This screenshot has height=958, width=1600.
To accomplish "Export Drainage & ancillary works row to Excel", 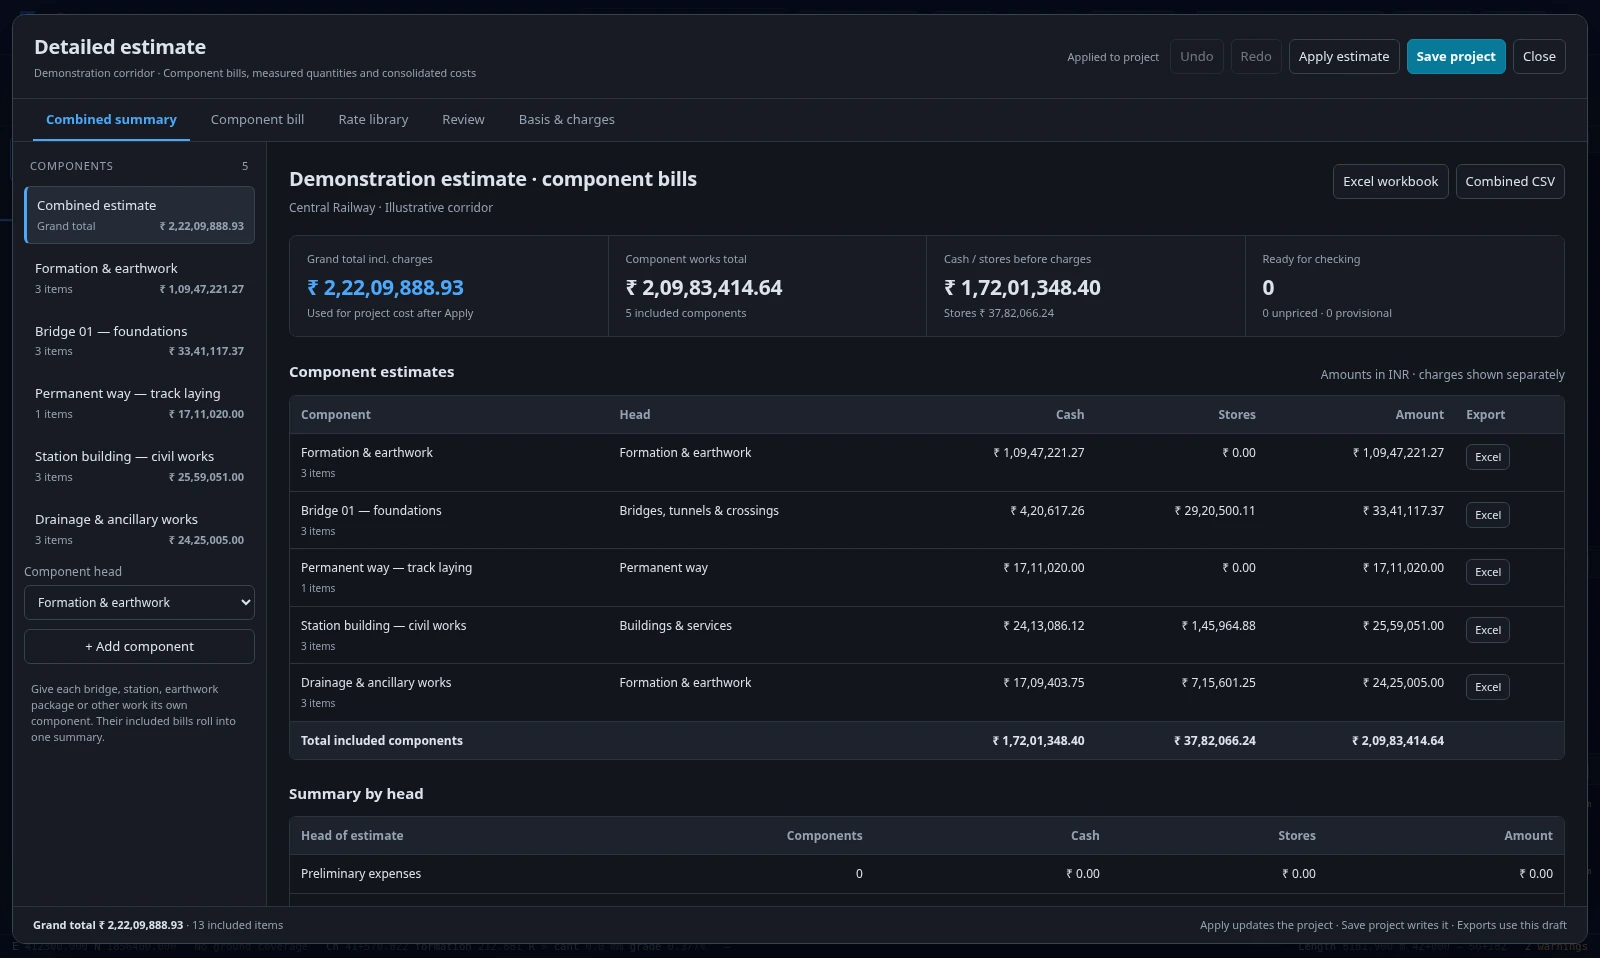I will click(x=1487, y=687).
